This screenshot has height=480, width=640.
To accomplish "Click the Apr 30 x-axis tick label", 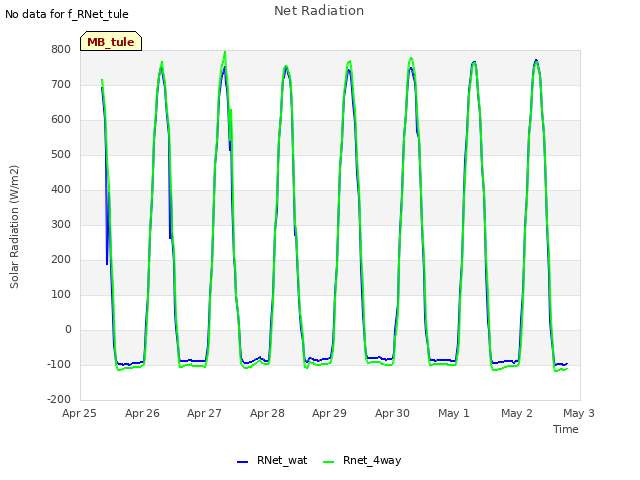I will (x=392, y=413).
